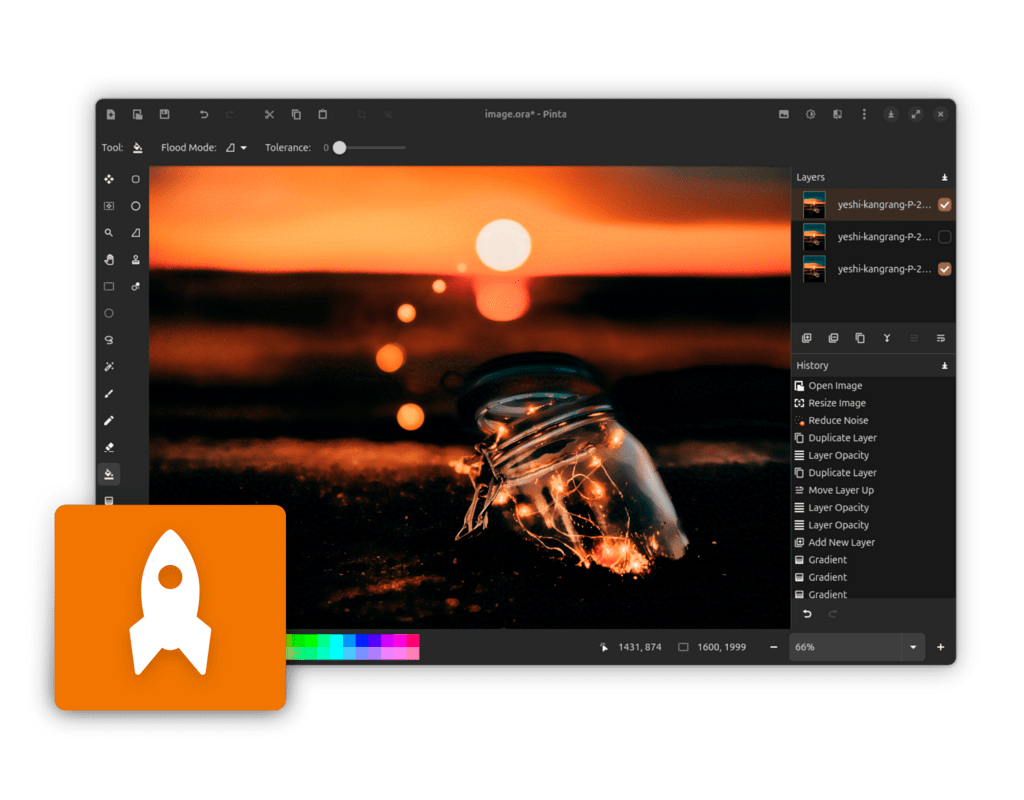Merge layer down in Layers panel
Viewport: 1024px width, 800px height.
click(x=886, y=339)
